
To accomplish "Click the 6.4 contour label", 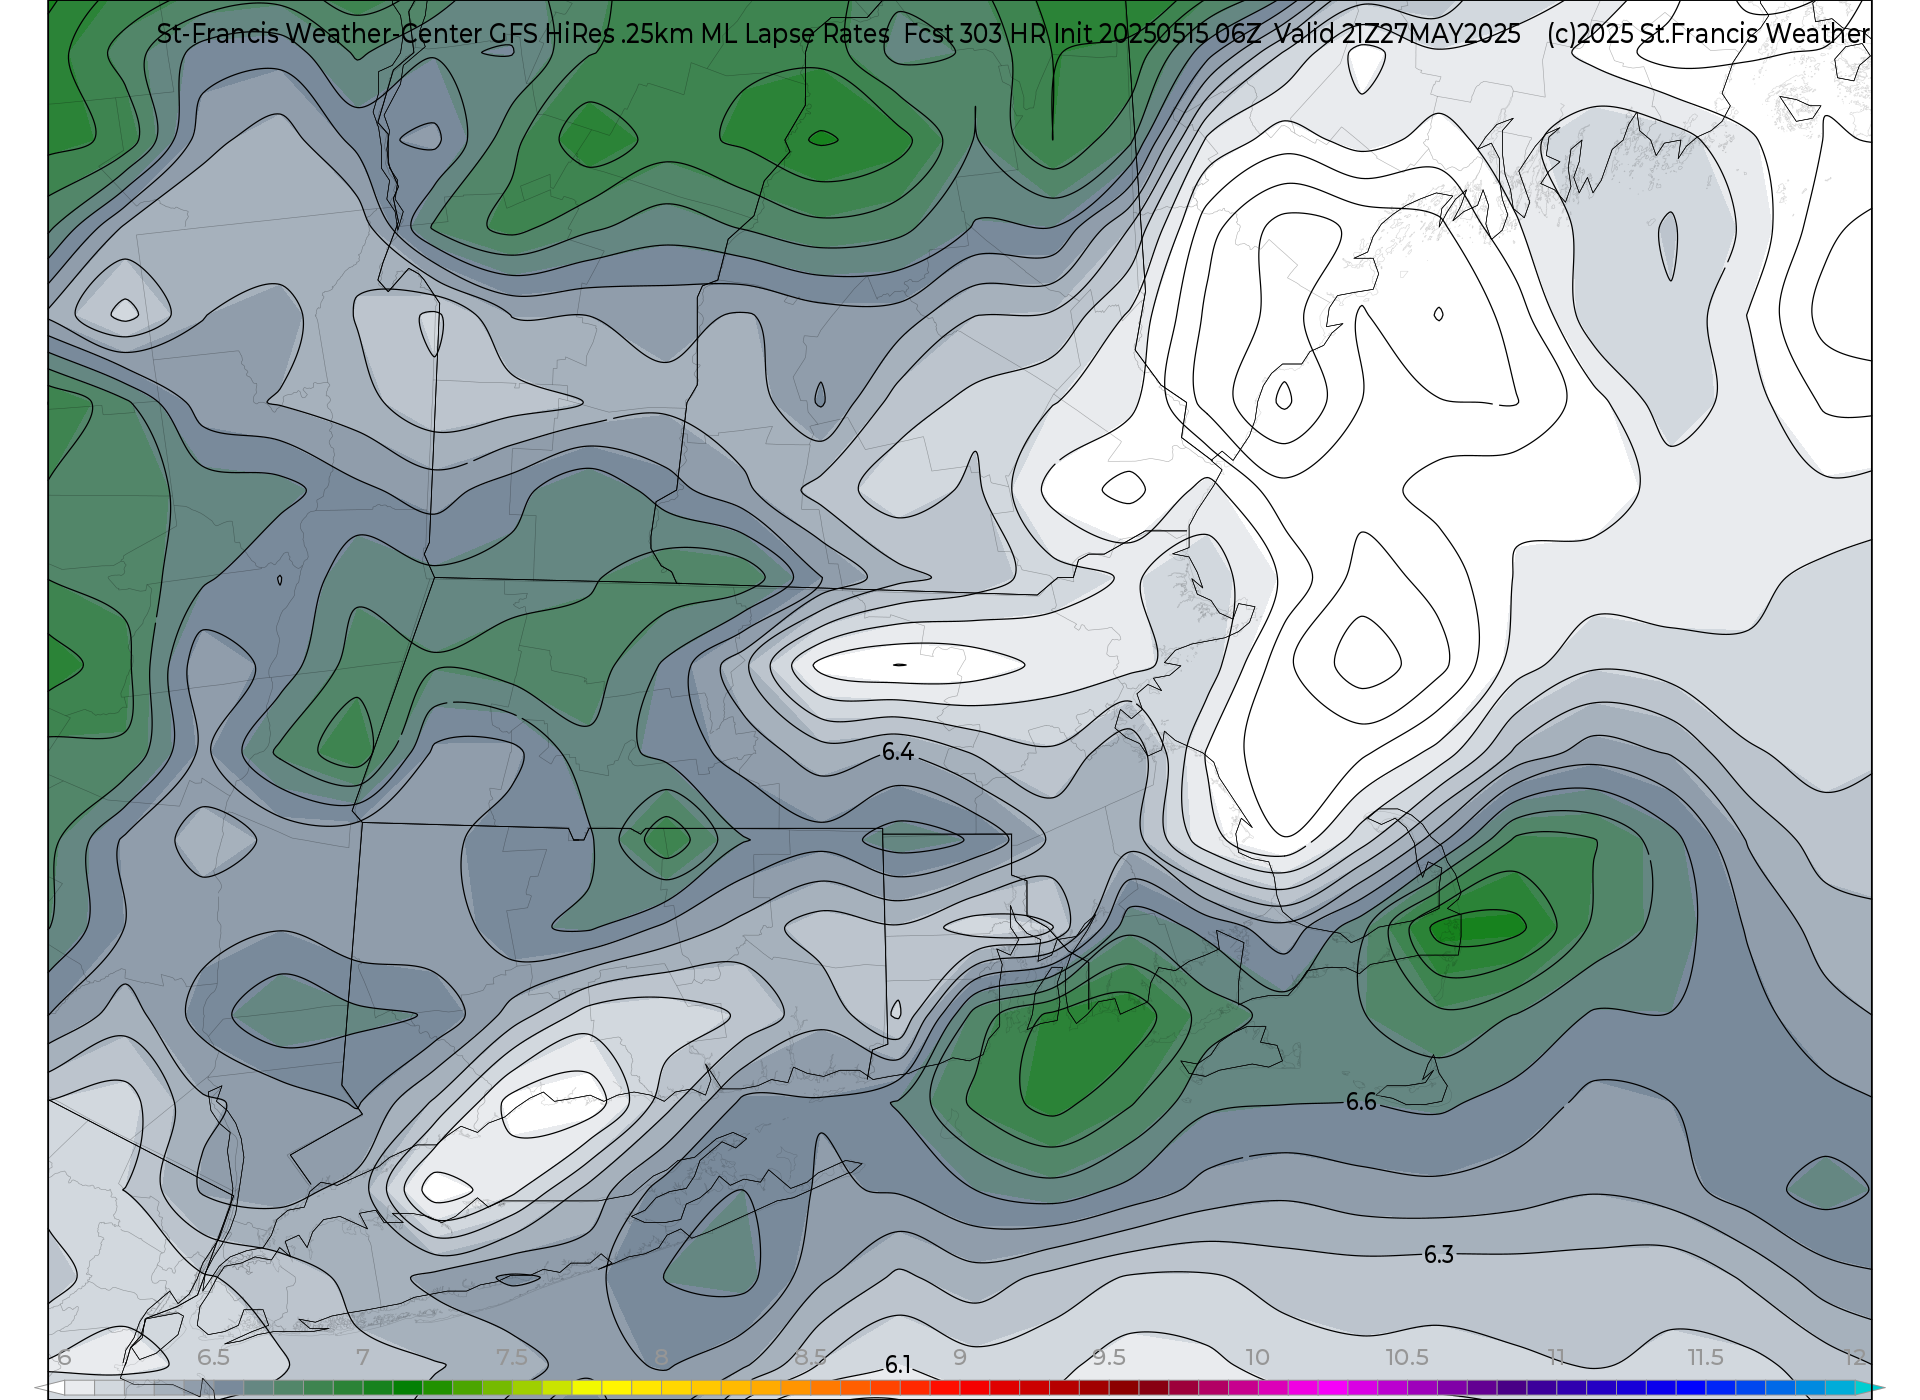I will [x=897, y=752].
